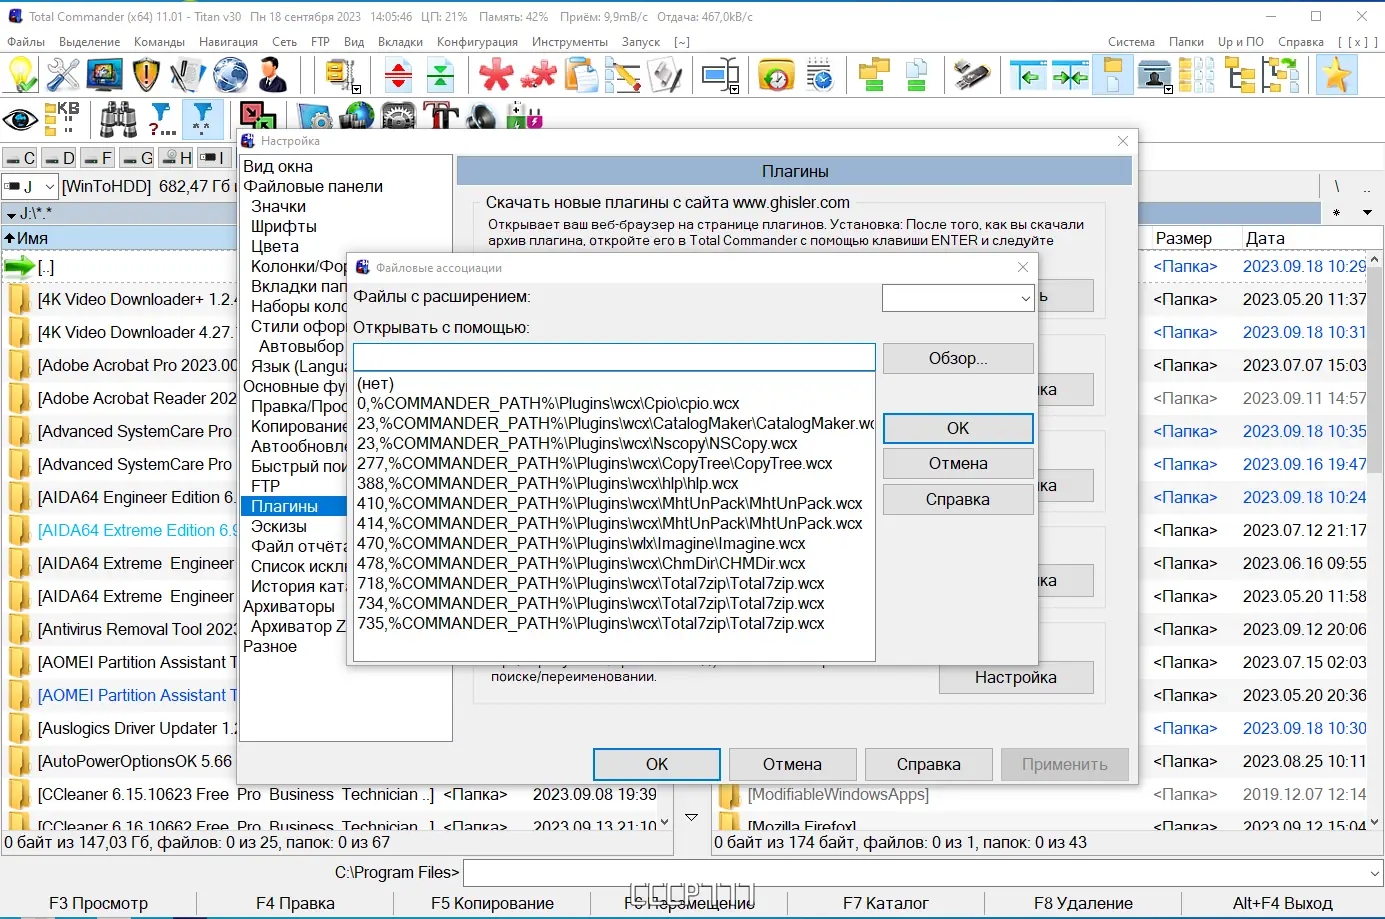
Task: Click the blue filter with asterisks icon
Action: (x=202, y=120)
